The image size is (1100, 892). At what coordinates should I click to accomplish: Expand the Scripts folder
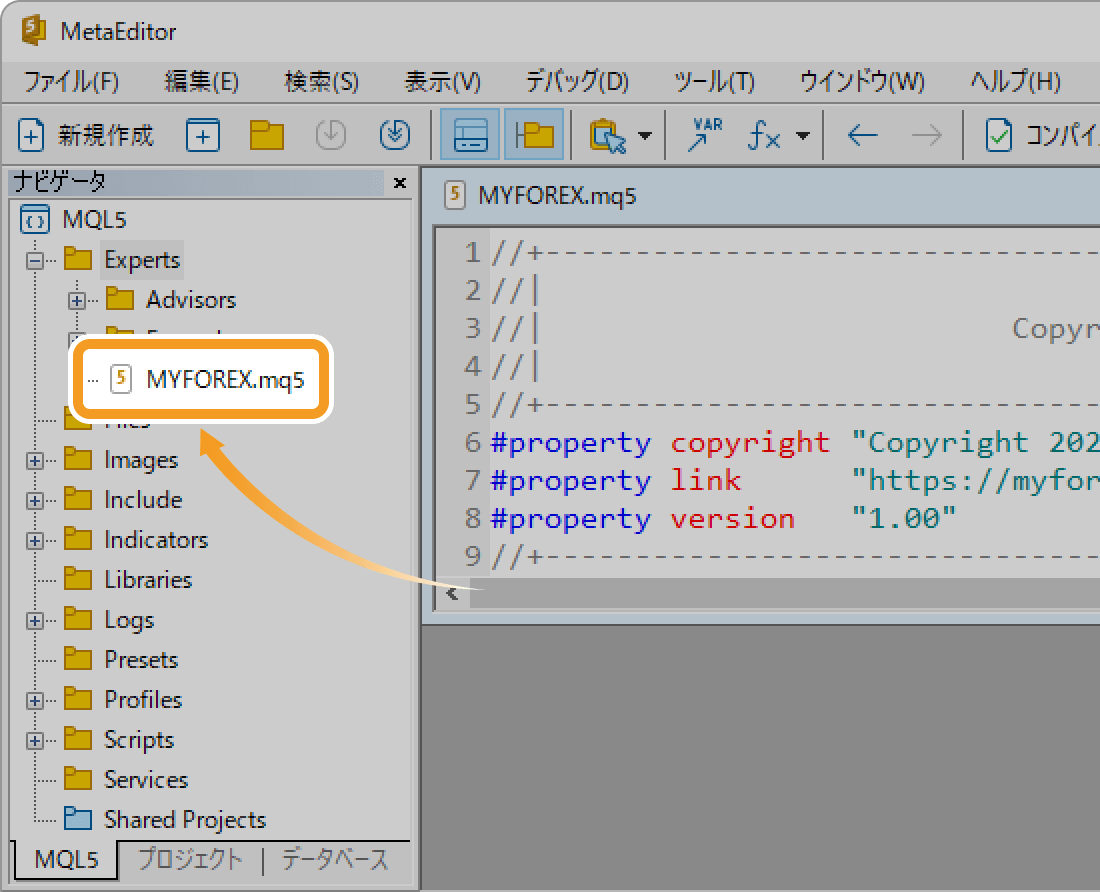point(34,741)
